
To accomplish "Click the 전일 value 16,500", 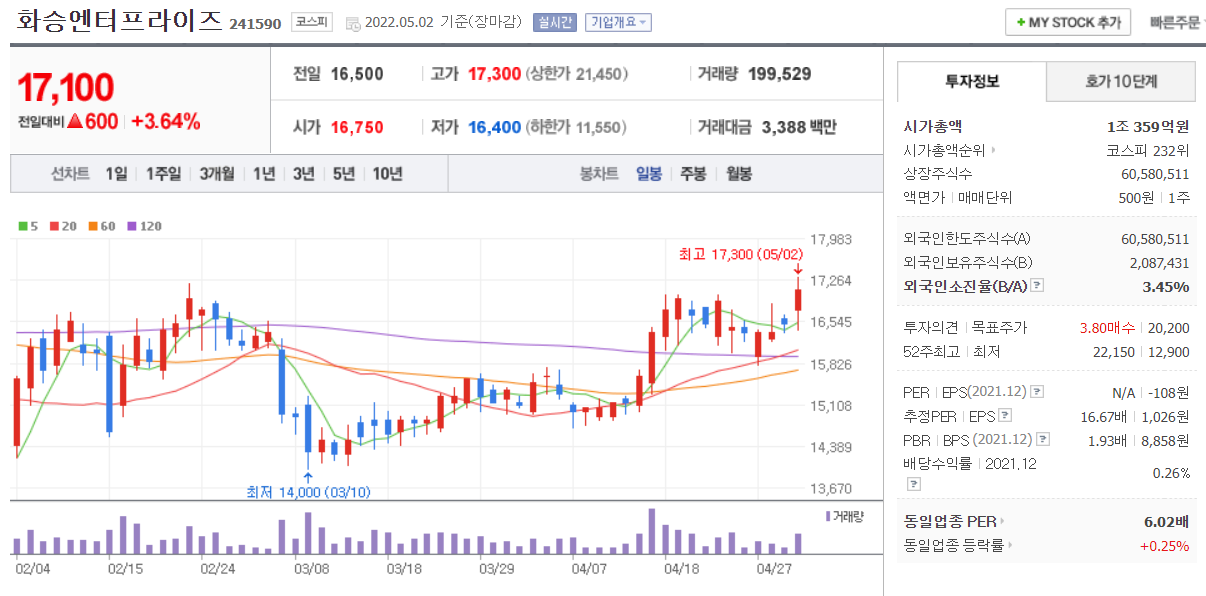I will coord(357,74).
